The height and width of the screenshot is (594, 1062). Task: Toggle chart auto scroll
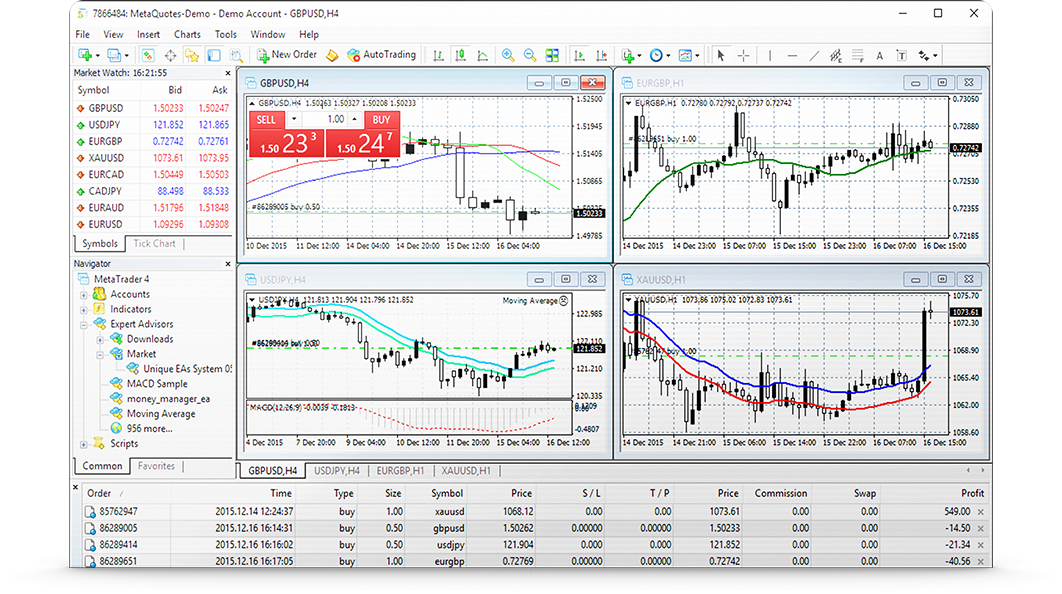[x=581, y=55]
